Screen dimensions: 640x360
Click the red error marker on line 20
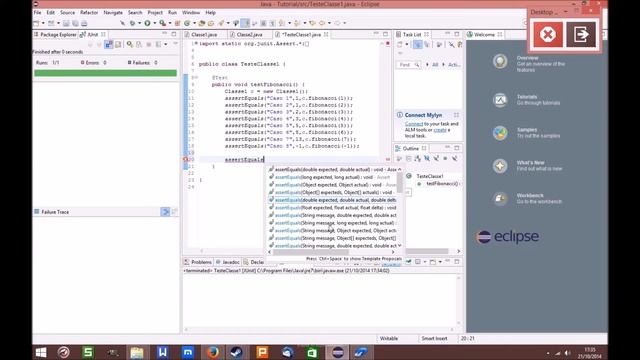click(186, 160)
